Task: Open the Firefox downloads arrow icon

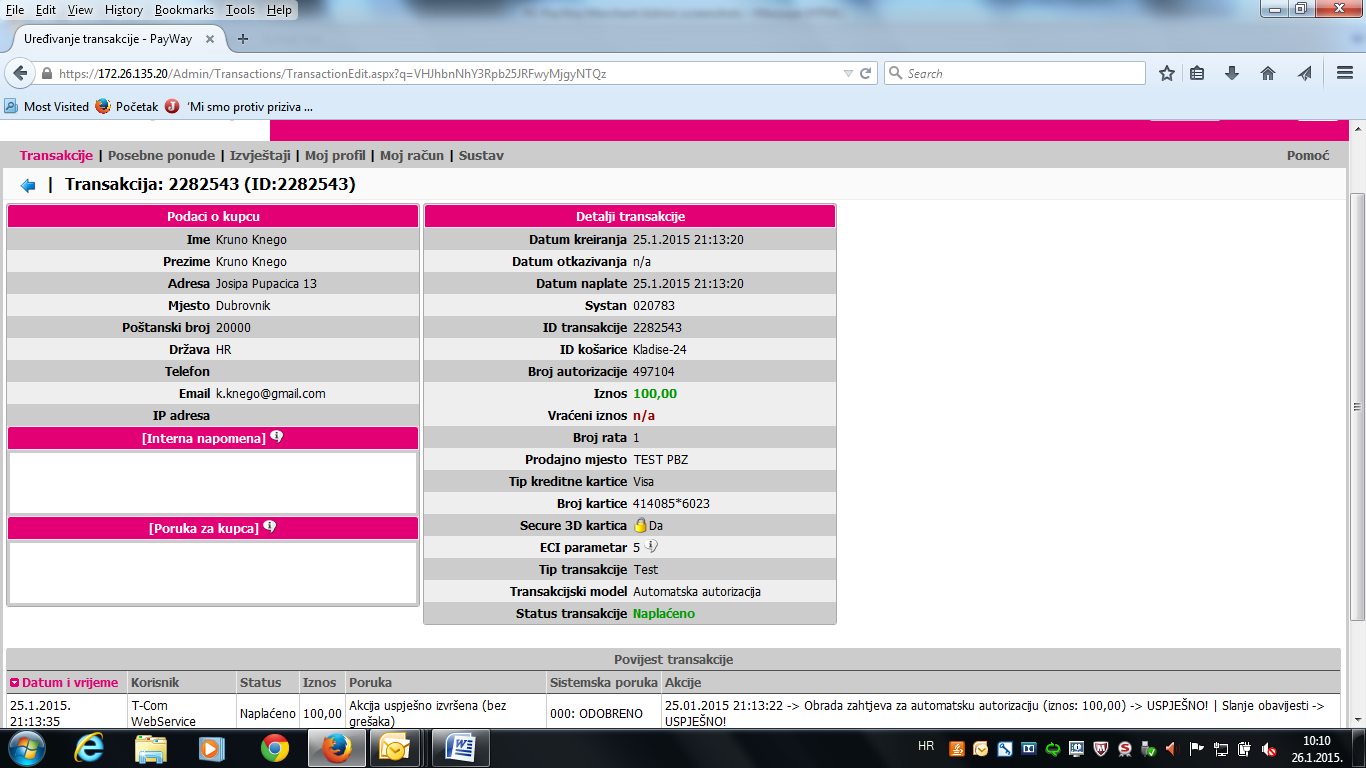Action: click(1232, 73)
